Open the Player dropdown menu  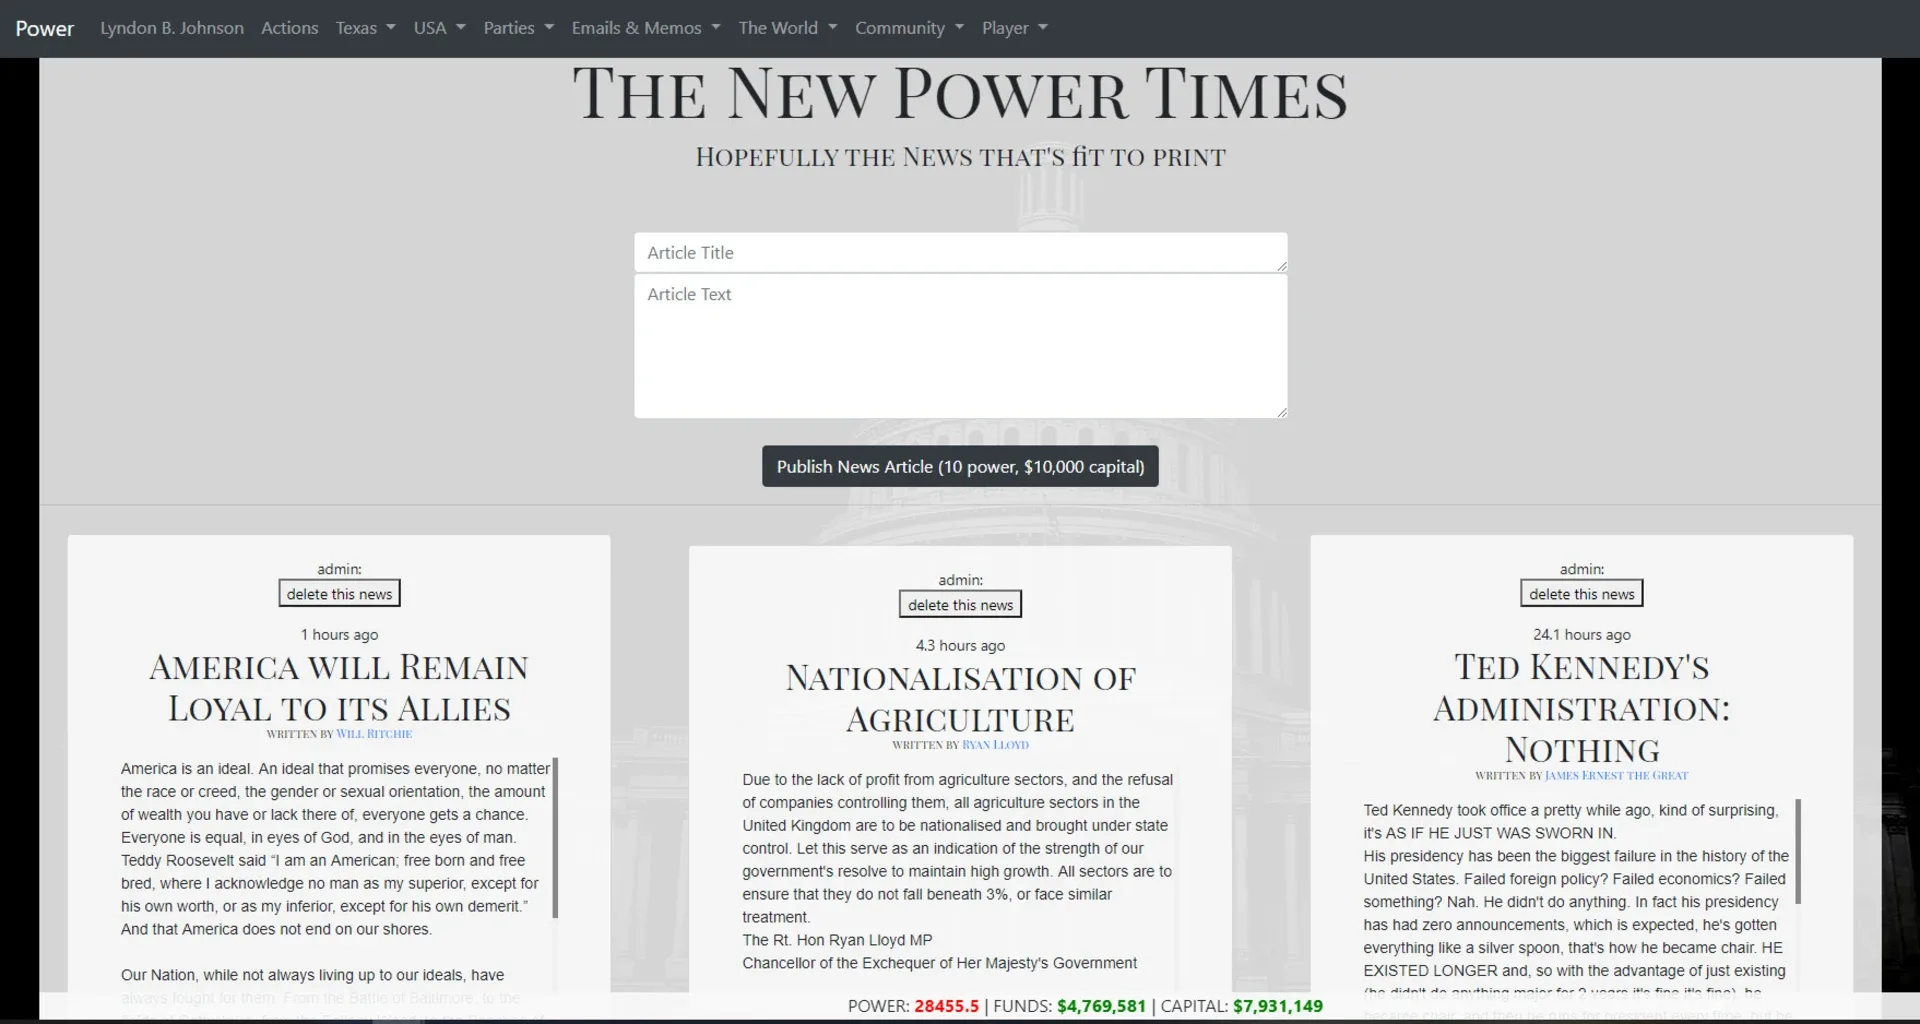(x=1014, y=28)
